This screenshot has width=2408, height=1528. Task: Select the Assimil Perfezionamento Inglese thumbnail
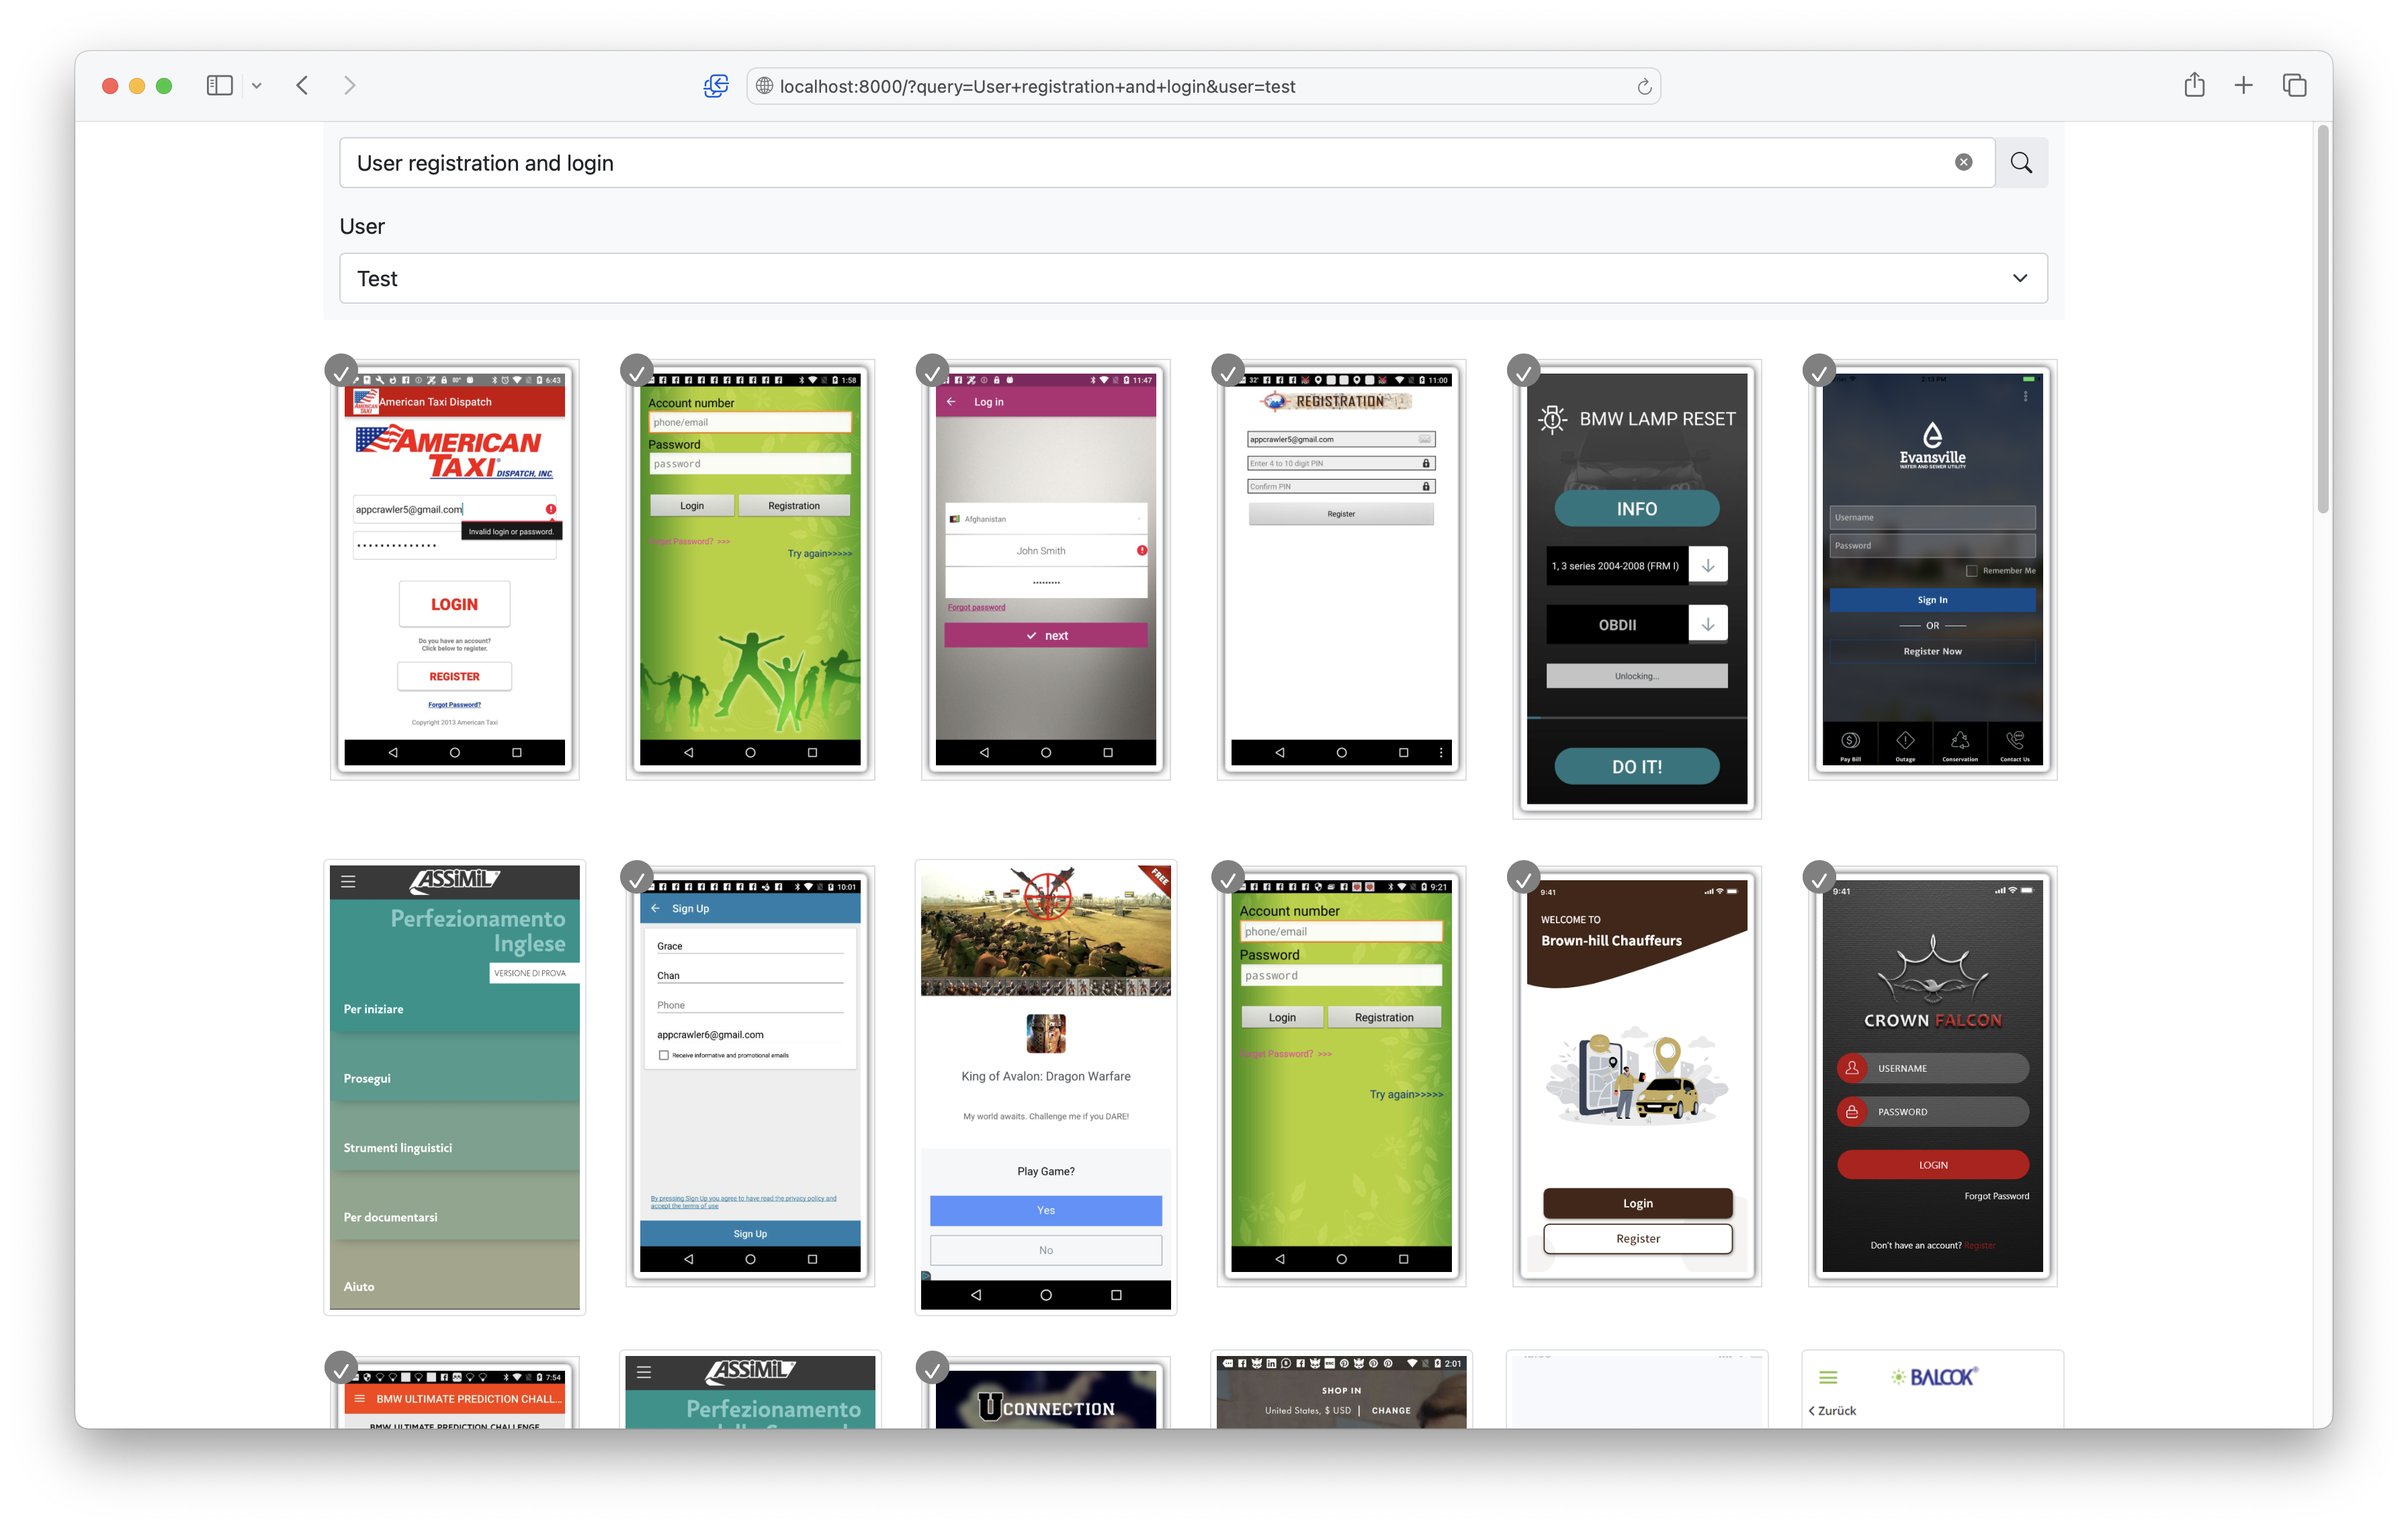[454, 1085]
